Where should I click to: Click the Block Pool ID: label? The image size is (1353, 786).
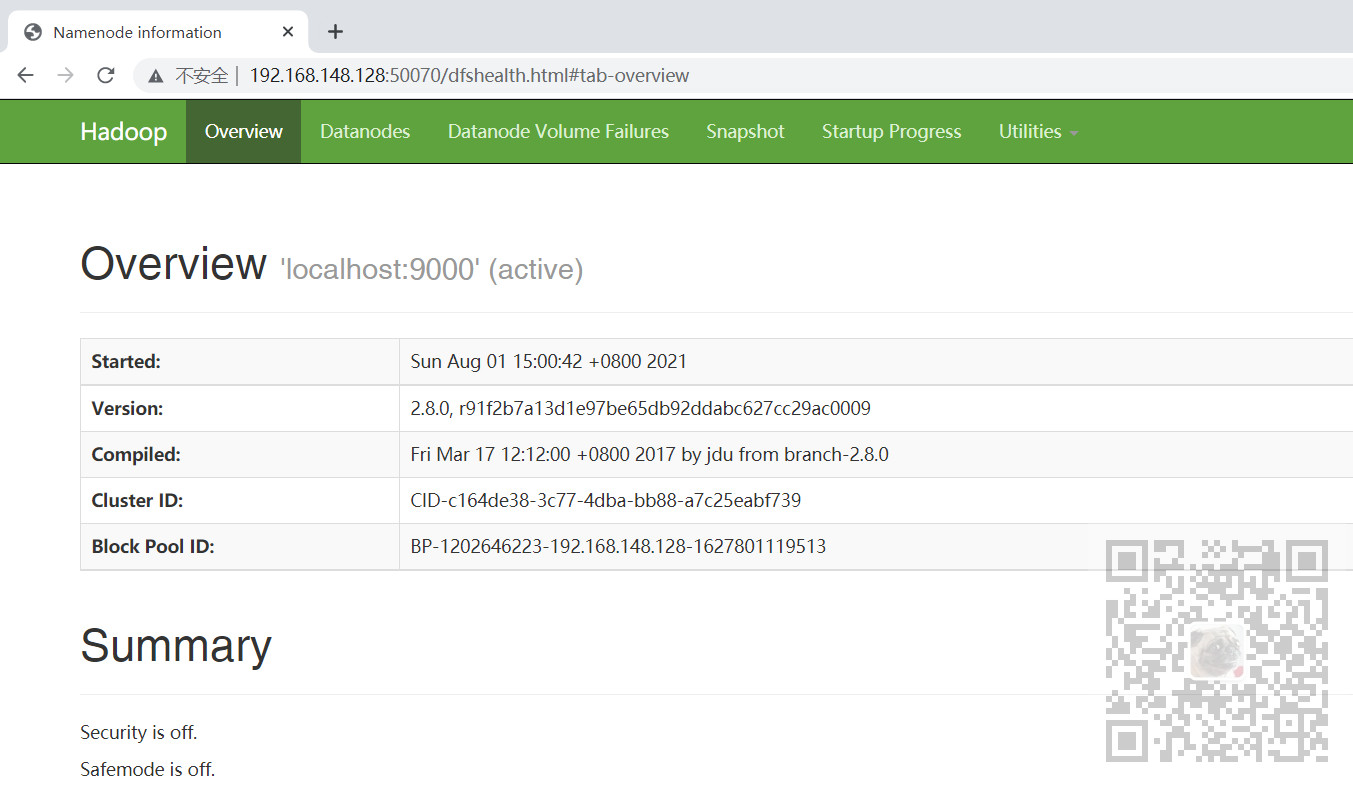pos(153,546)
